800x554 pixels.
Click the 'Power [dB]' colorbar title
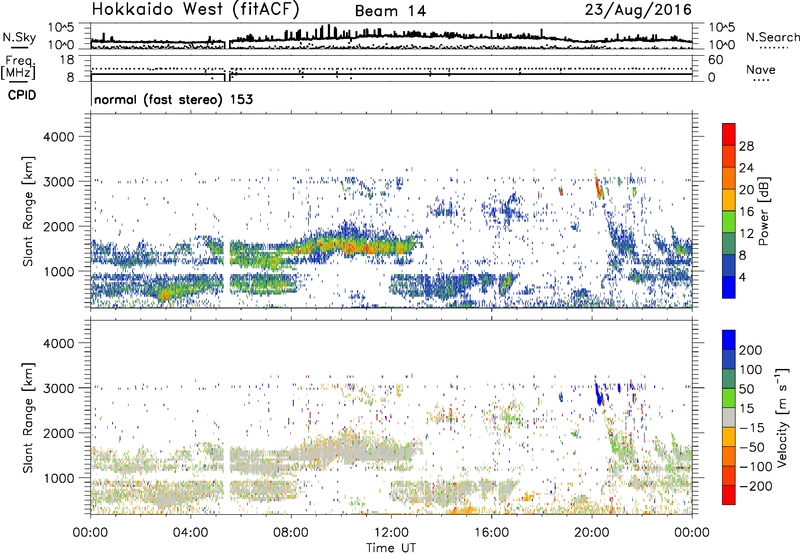[763, 211]
